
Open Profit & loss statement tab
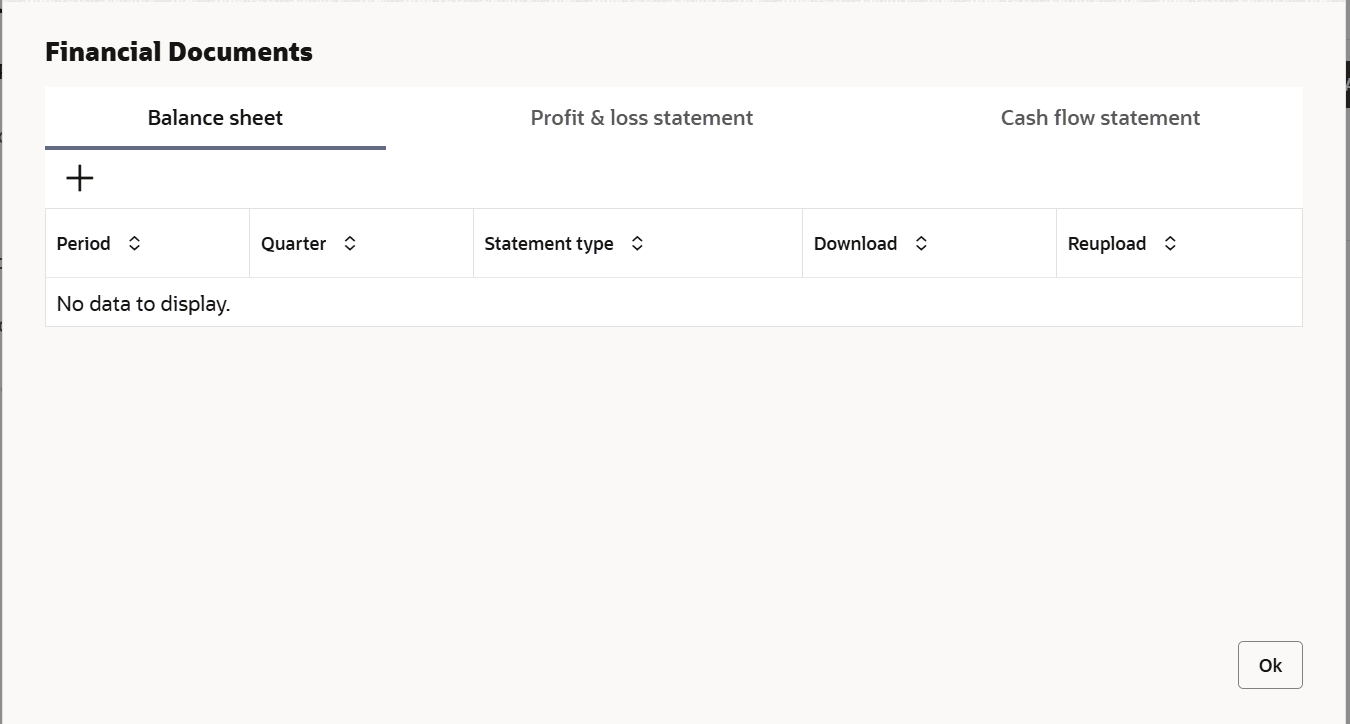click(642, 118)
